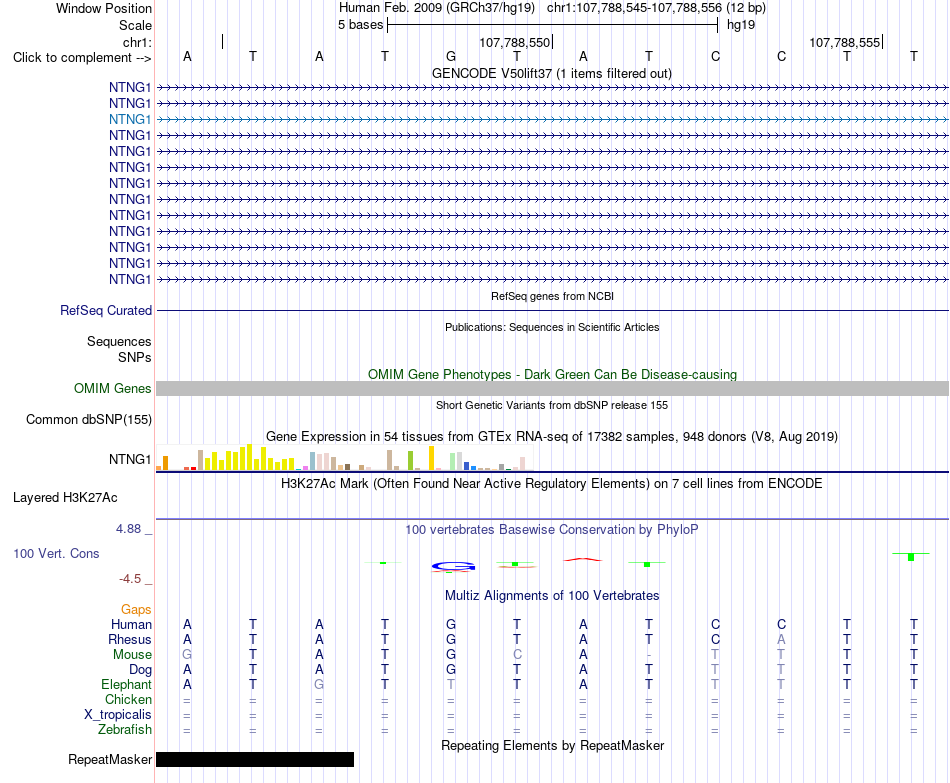Click the Window Position label

point(104,8)
